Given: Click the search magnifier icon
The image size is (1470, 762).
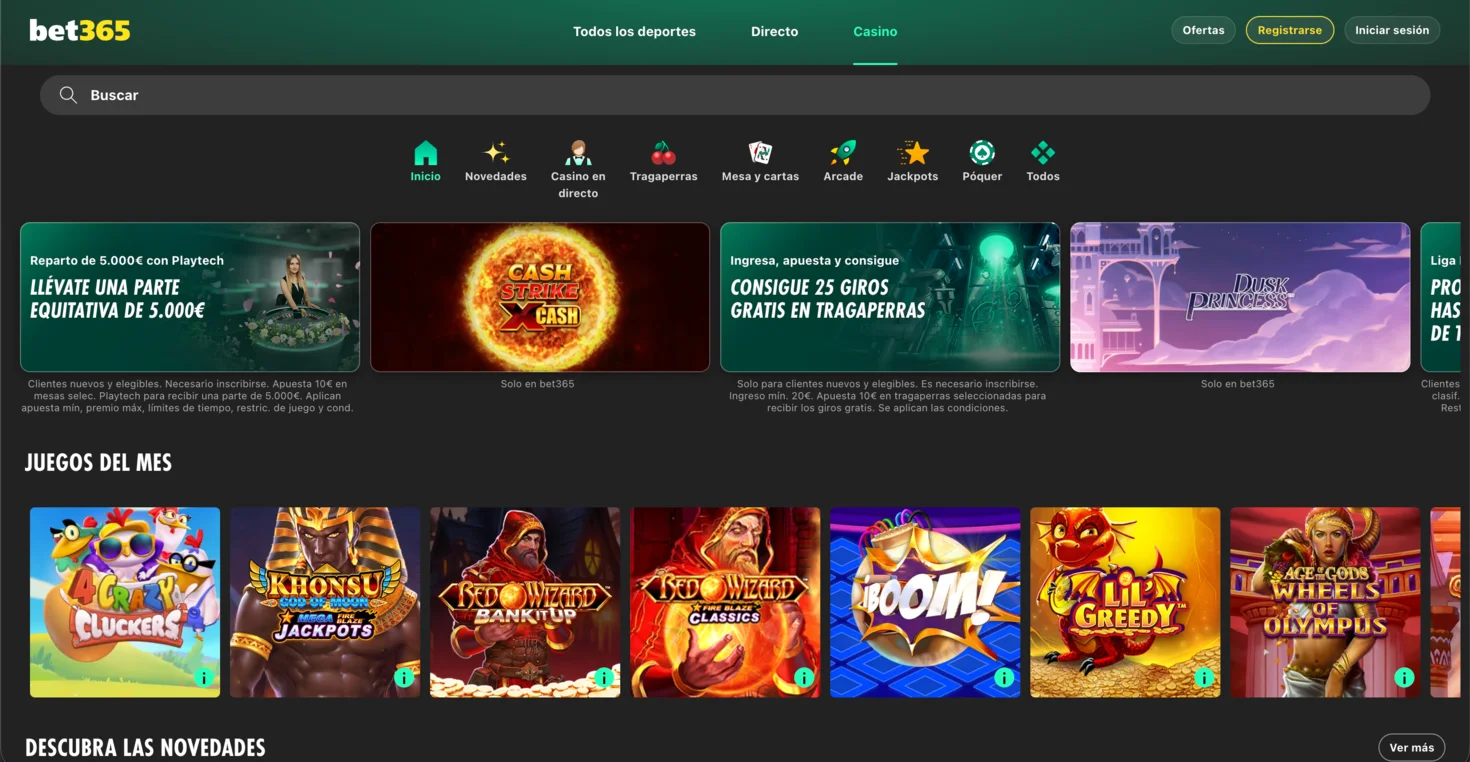Looking at the screenshot, I should 68,95.
